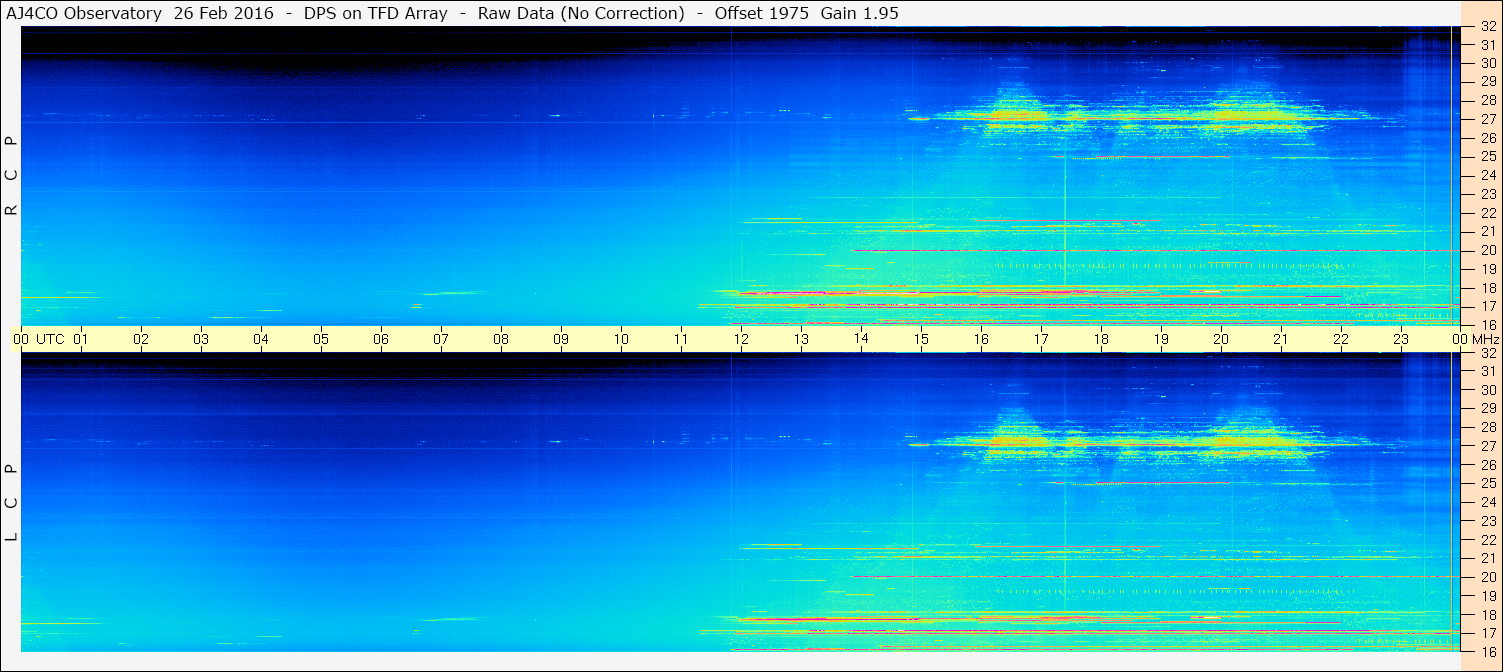This screenshot has height=672, width=1503.
Task: Select the 13 hour mark on time axis
Action: click(x=801, y=339)
